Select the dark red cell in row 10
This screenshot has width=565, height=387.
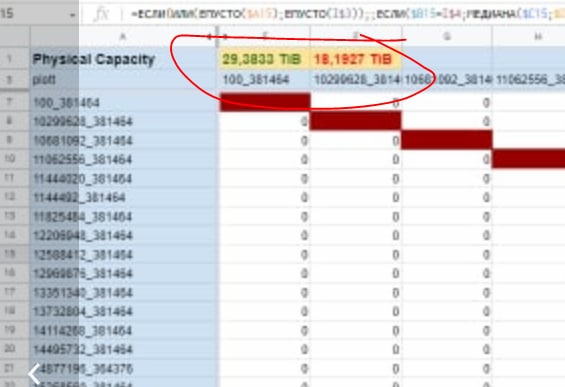click(529, 159)
